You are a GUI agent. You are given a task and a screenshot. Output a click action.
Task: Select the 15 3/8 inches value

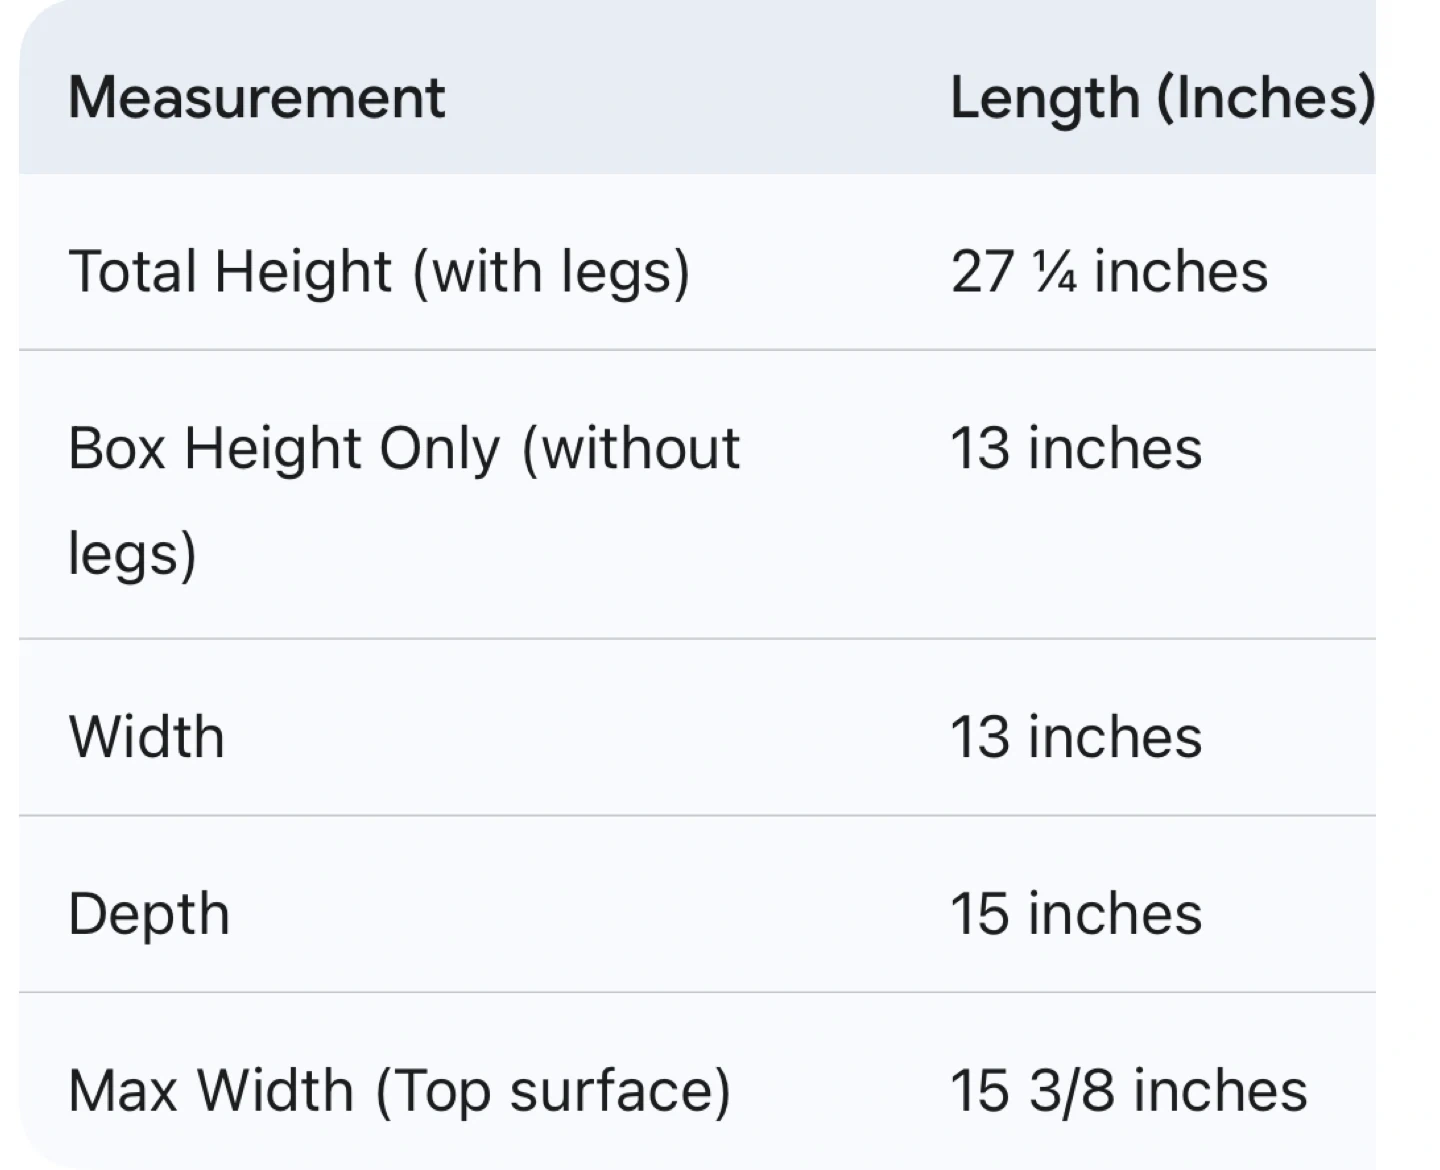pos(1128,1090)
